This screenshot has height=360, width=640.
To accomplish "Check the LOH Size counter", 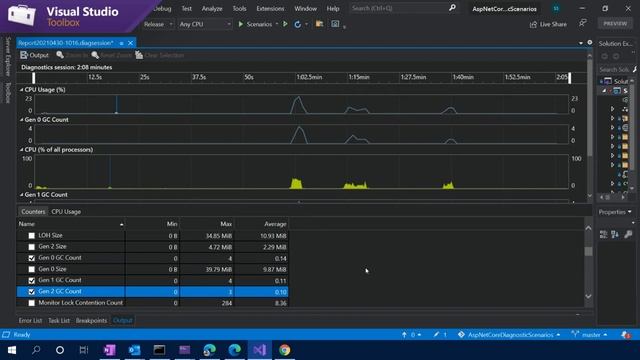I will point(31,236).
